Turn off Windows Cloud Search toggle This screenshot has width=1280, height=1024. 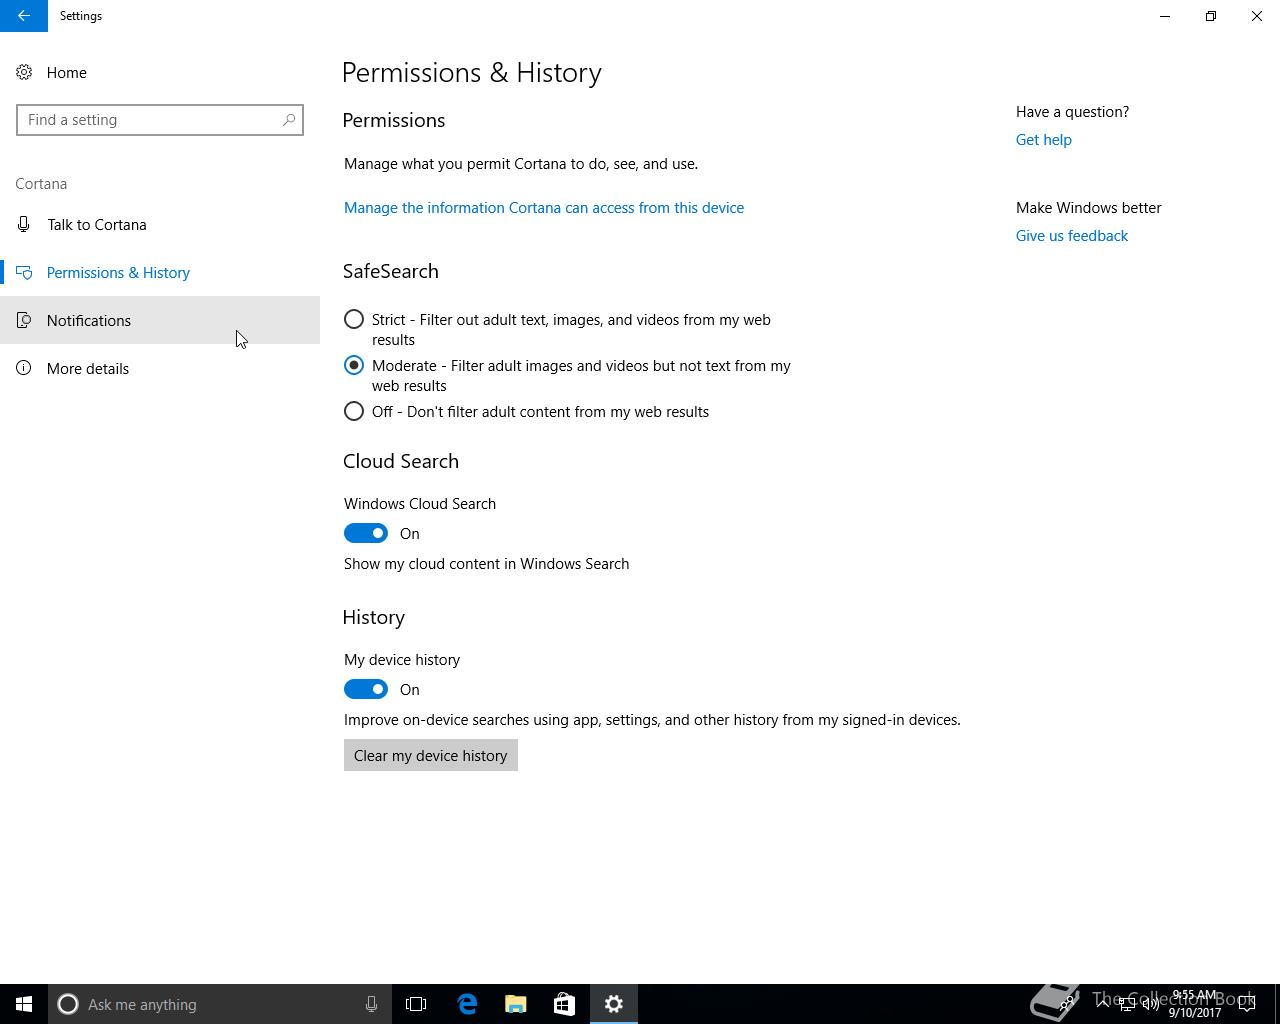click(x=366, y=534)
